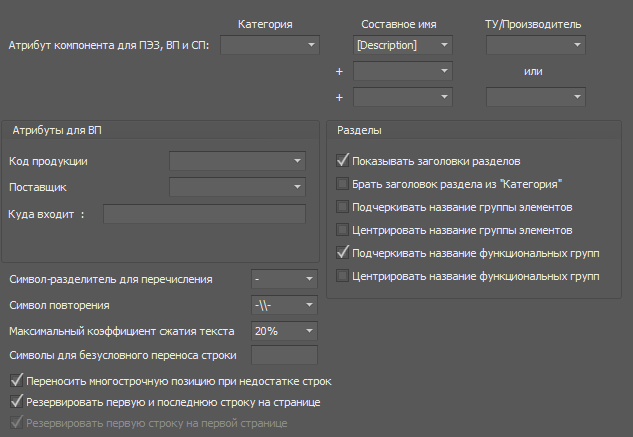This screenshot has height=437, width=633.
Task: Check Подчеркивать название группы элементов
Action: [344, 207]
